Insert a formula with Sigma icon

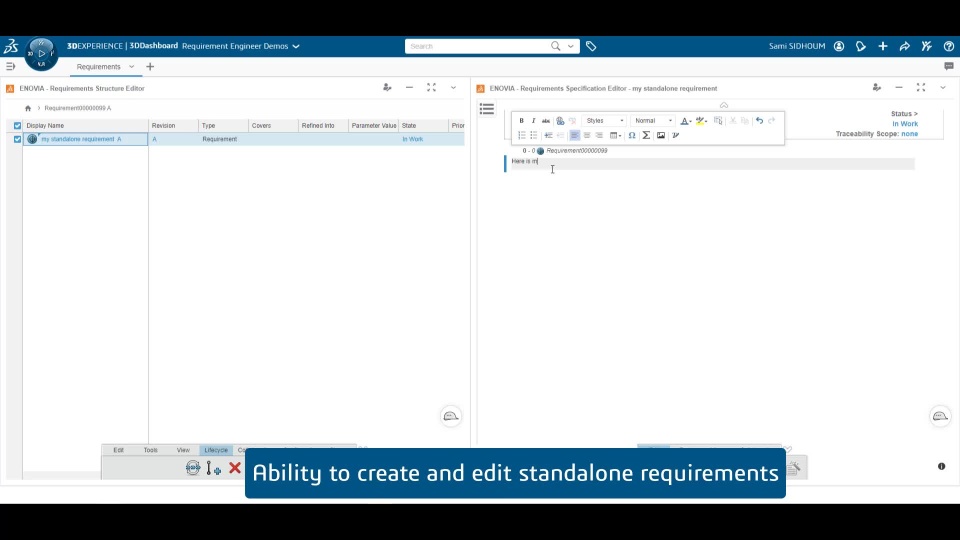(x=646, y=135)
